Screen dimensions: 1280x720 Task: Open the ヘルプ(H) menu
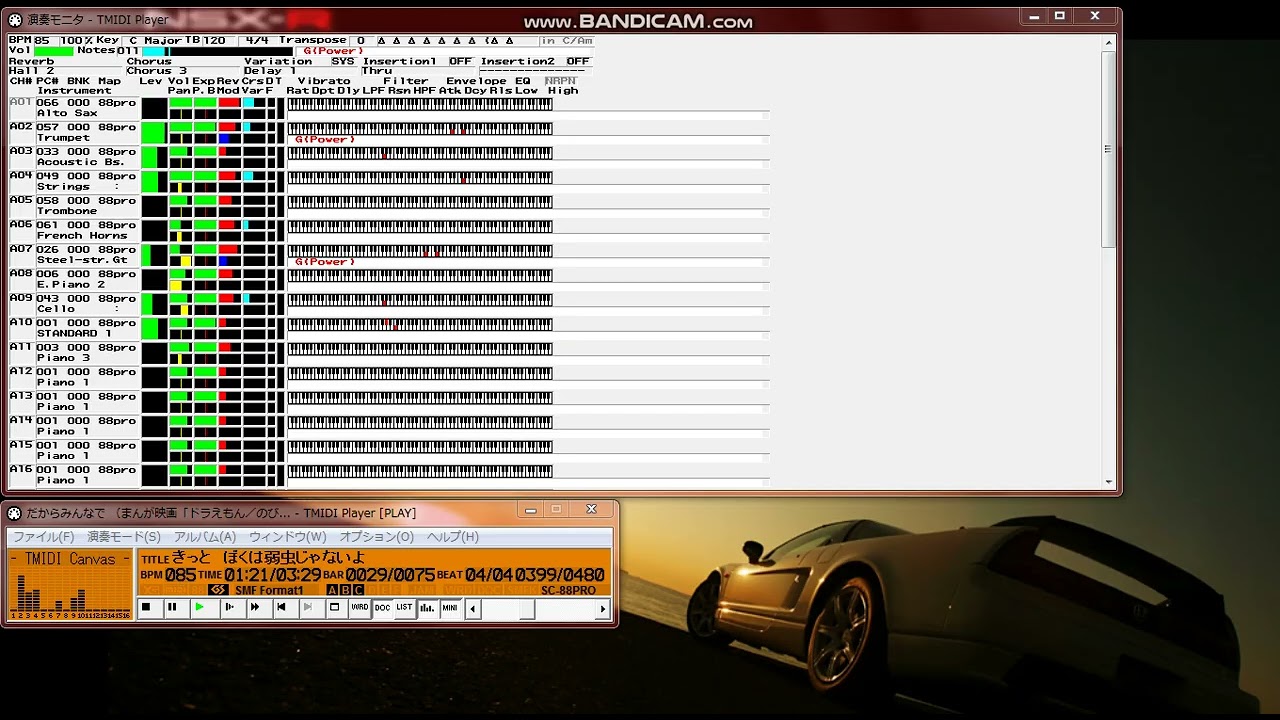[x=453, y=537]
